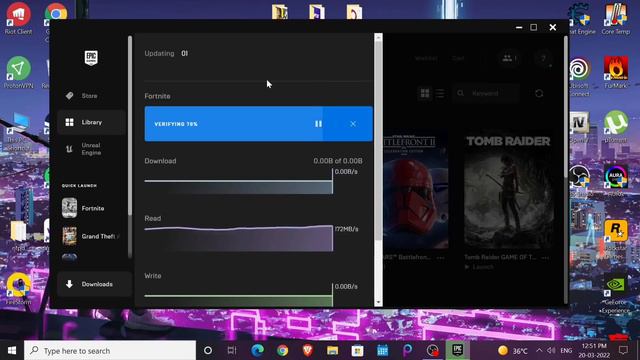This screenshot has height=360, width=640.
Task: Open Google Chrome from taskbar
Action: pyautogui.click(x=282, y=351)
